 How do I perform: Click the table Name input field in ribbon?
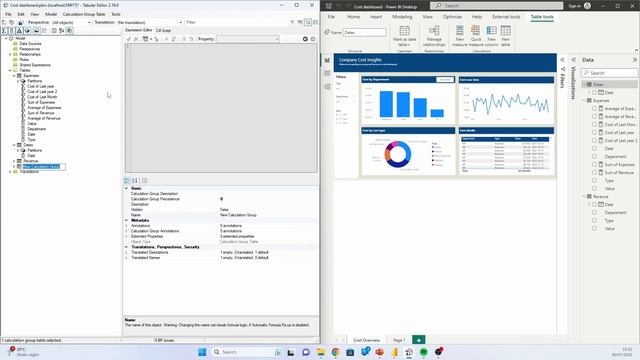coord(365,32)
